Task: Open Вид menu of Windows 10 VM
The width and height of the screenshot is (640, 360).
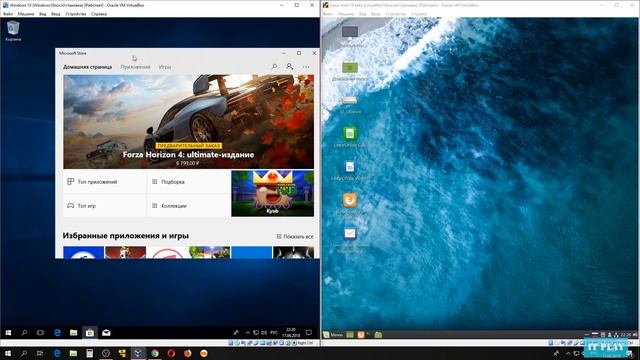Action: 42,14
